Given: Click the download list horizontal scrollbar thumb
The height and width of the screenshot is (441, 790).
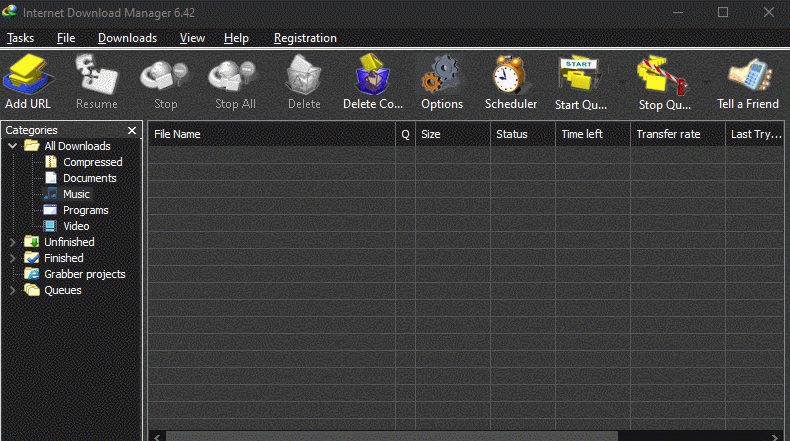Looking at the screenshot, I should [x=392, y=436].
